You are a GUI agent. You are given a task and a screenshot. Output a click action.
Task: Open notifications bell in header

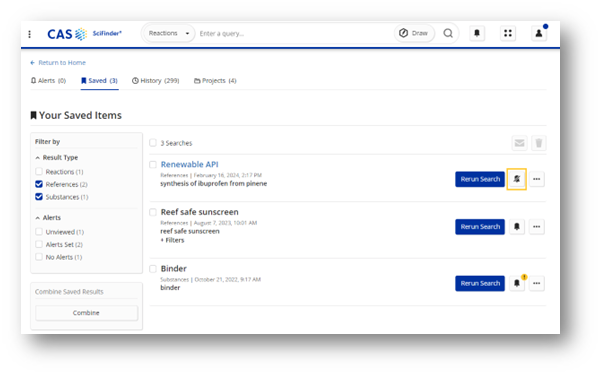[x=477, y=33]
